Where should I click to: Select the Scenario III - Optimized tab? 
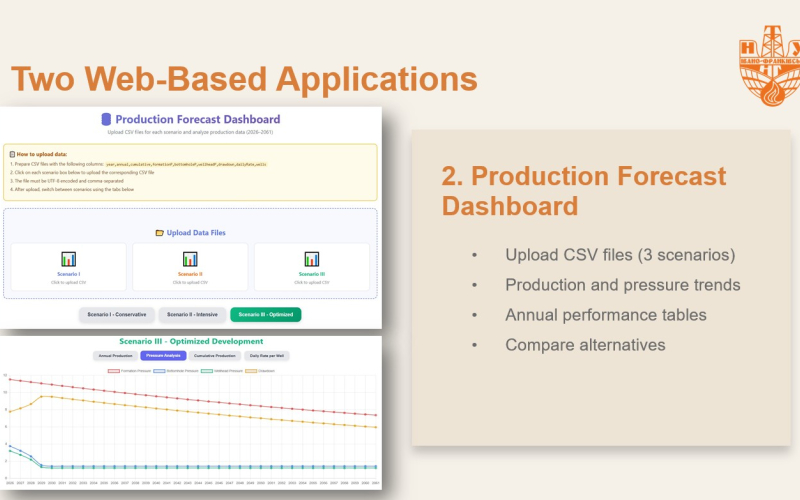(x=265, y=315)
